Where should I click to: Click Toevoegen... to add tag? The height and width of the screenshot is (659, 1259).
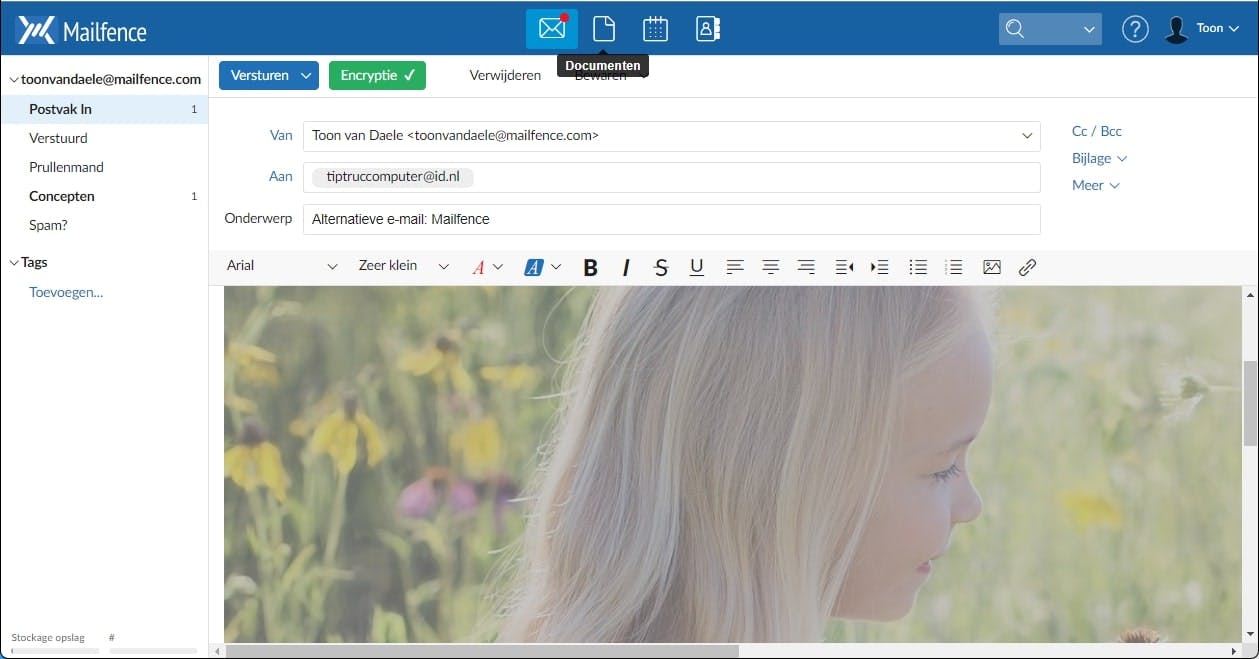(x=66, y=292)
